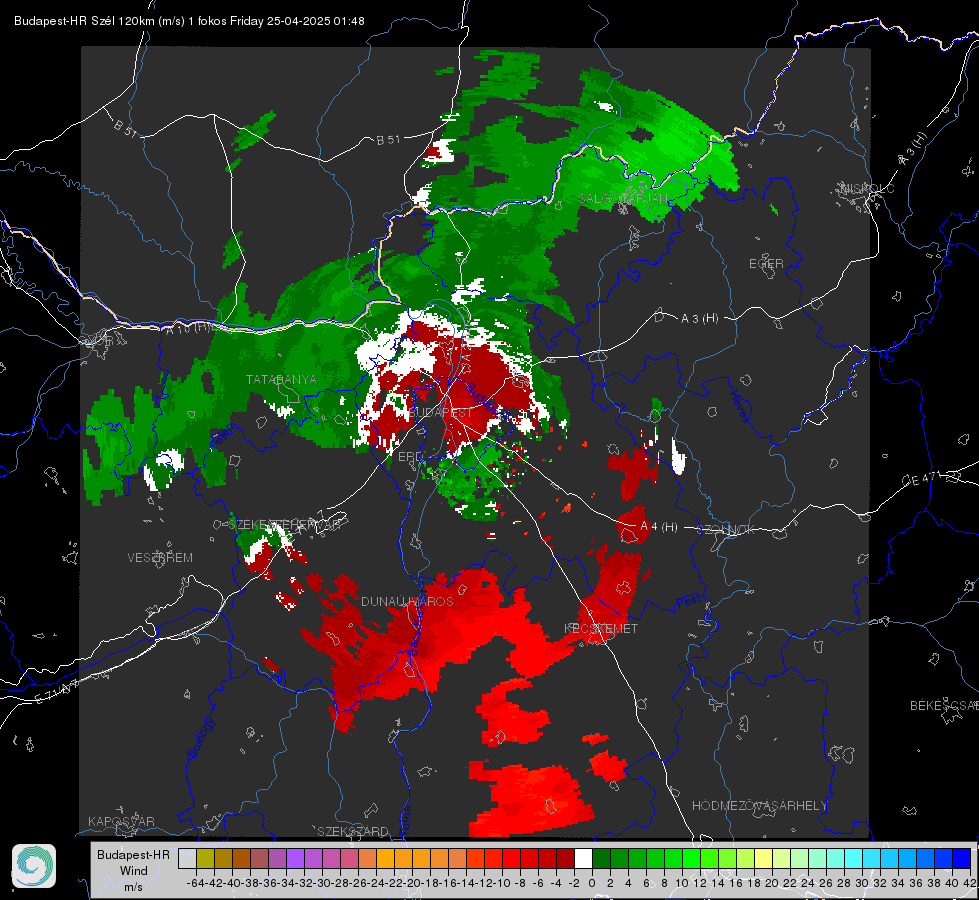
Task: Pick the yellow swatch between 18 and 20
Action: coord(764,859)
